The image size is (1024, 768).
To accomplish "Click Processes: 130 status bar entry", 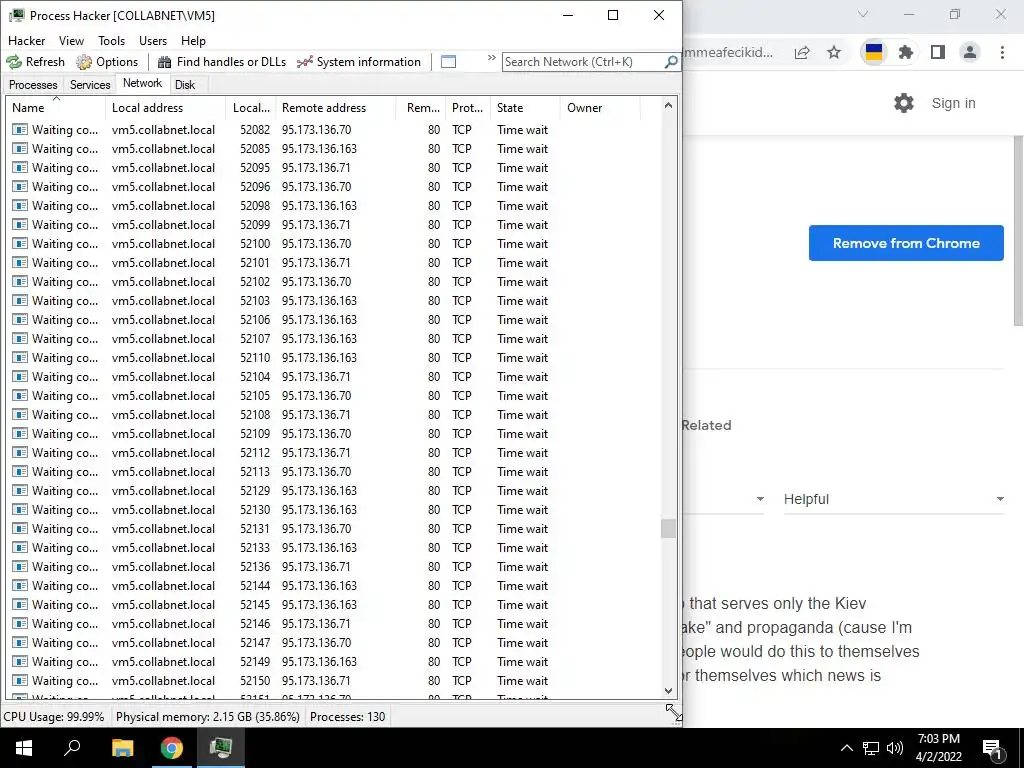I will (347, 716).
